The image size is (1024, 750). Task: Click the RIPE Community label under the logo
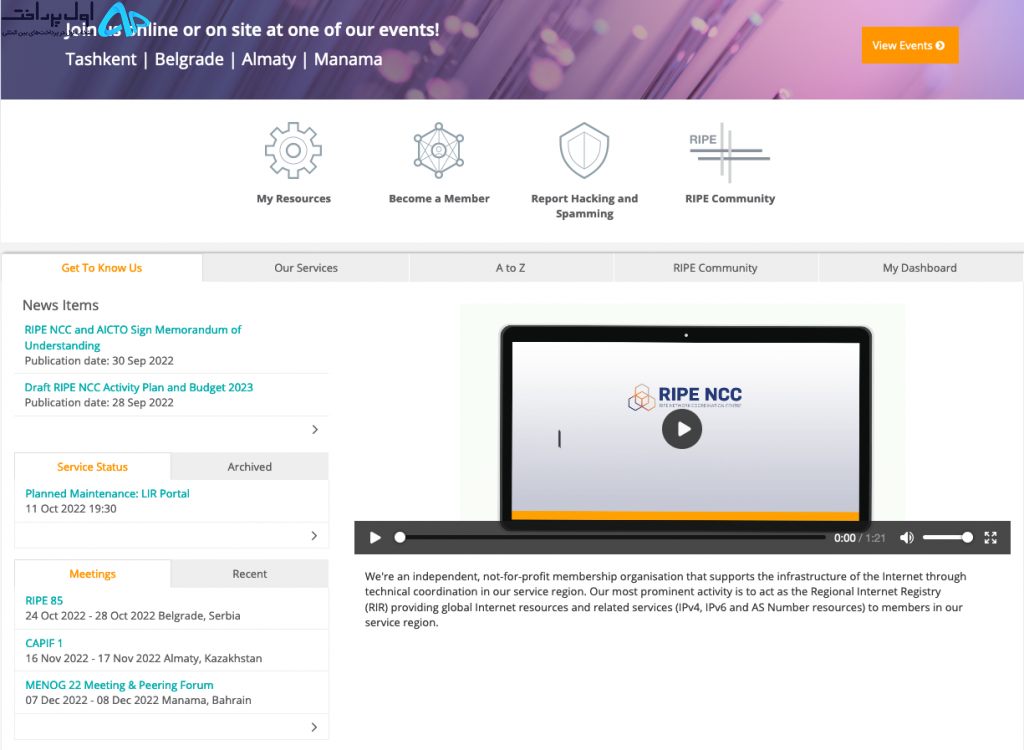729,199
